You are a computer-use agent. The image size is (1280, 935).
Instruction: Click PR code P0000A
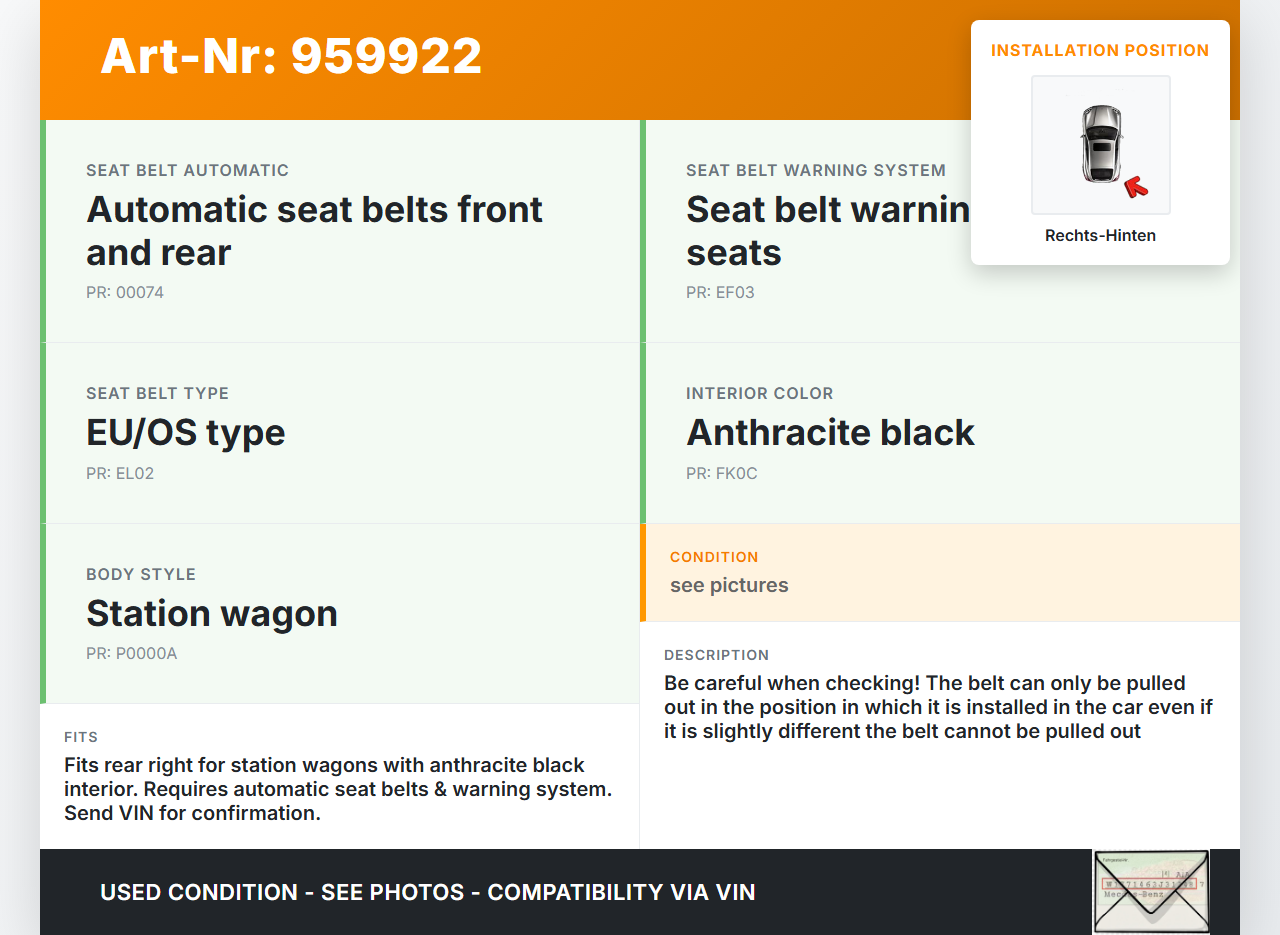132,654
